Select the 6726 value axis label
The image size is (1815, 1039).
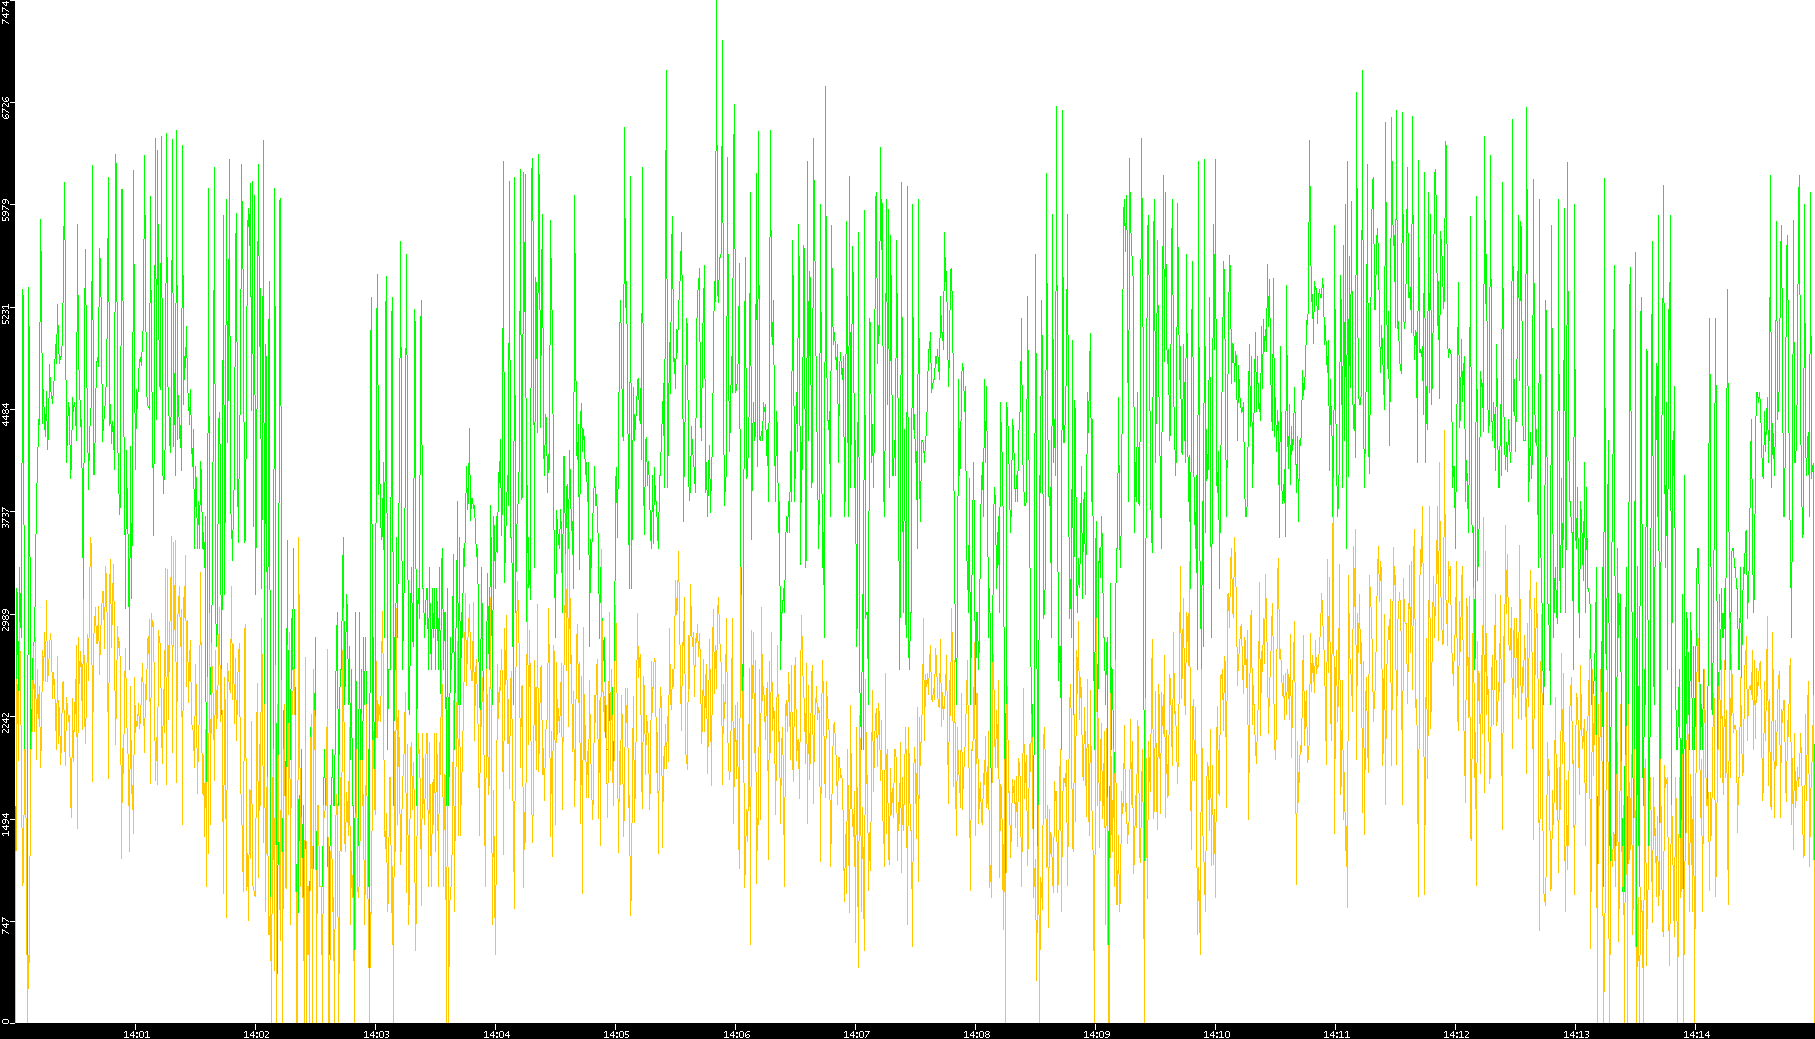[x=7, y=108]
